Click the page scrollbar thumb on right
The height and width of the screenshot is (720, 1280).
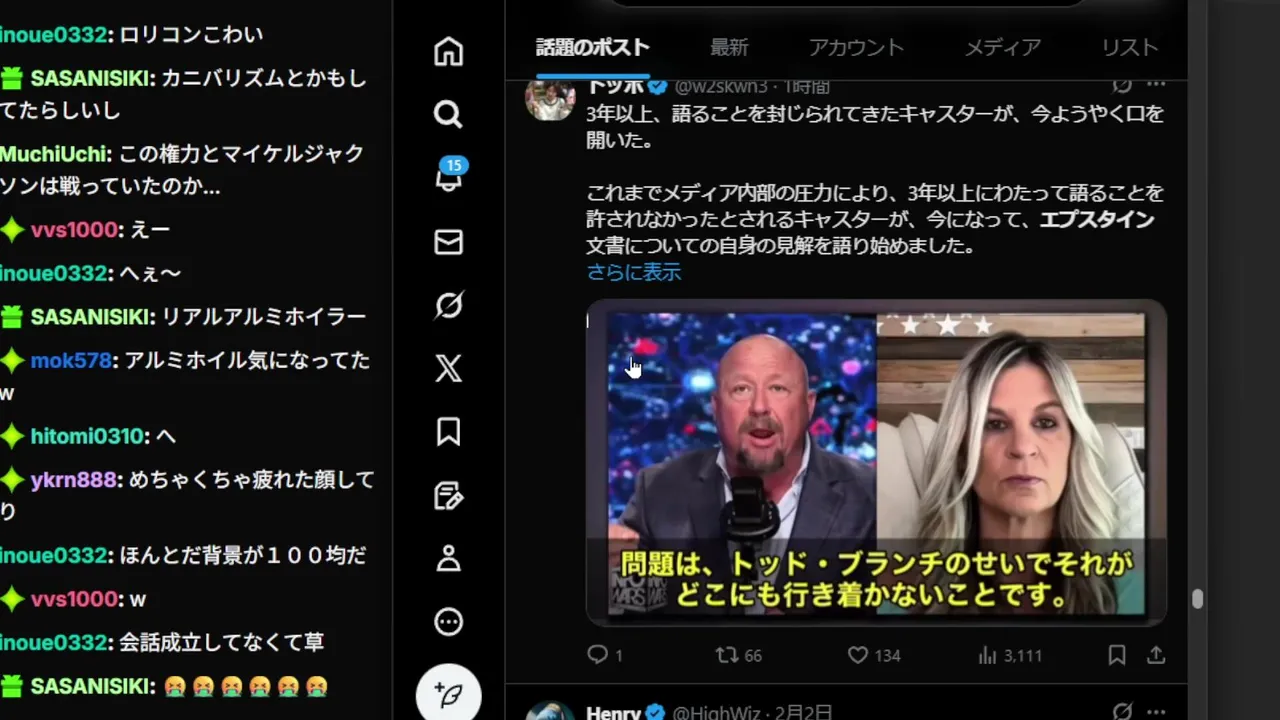pyautogui.click(x=1197, y=599)
